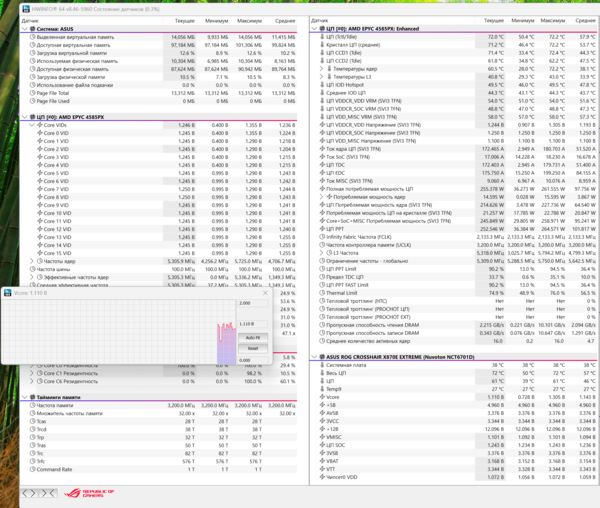Click the thermometer icon beside Temp9

point(322,389)
